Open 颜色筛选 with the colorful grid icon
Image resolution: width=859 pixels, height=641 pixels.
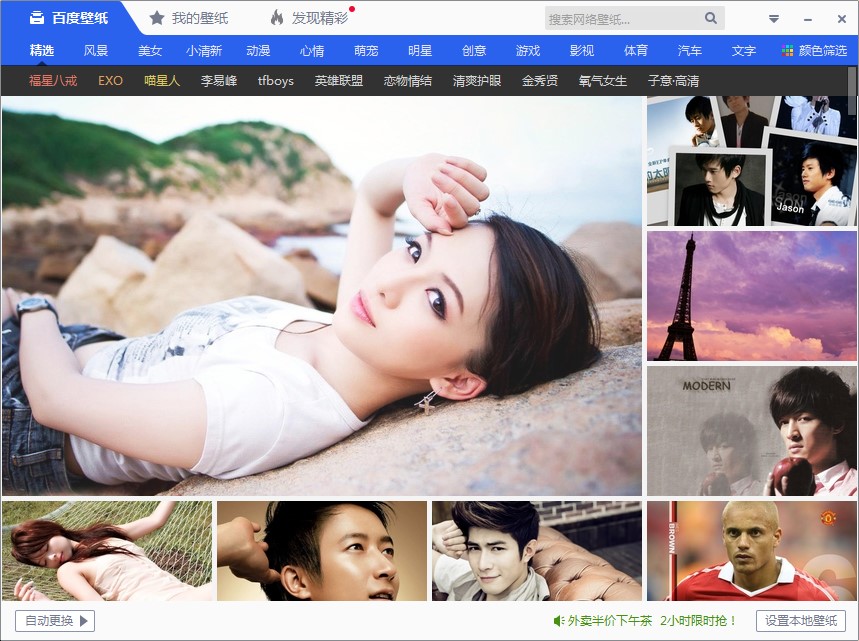click(x=787, y=50)
